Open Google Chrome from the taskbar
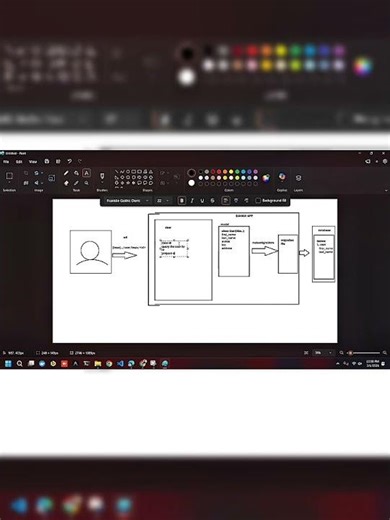This screenshot has height=520, width=390. point(109,364)
